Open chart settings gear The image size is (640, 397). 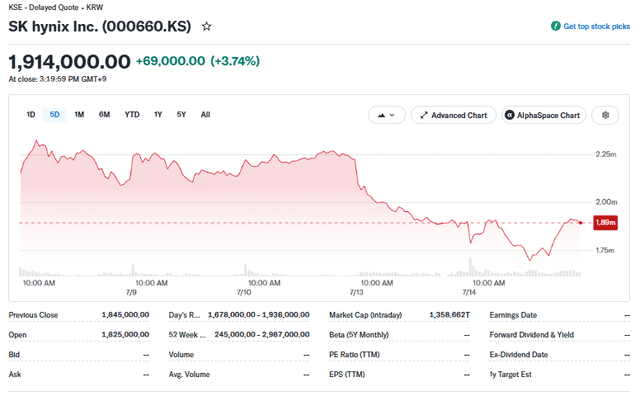click(x=605, y=115)
